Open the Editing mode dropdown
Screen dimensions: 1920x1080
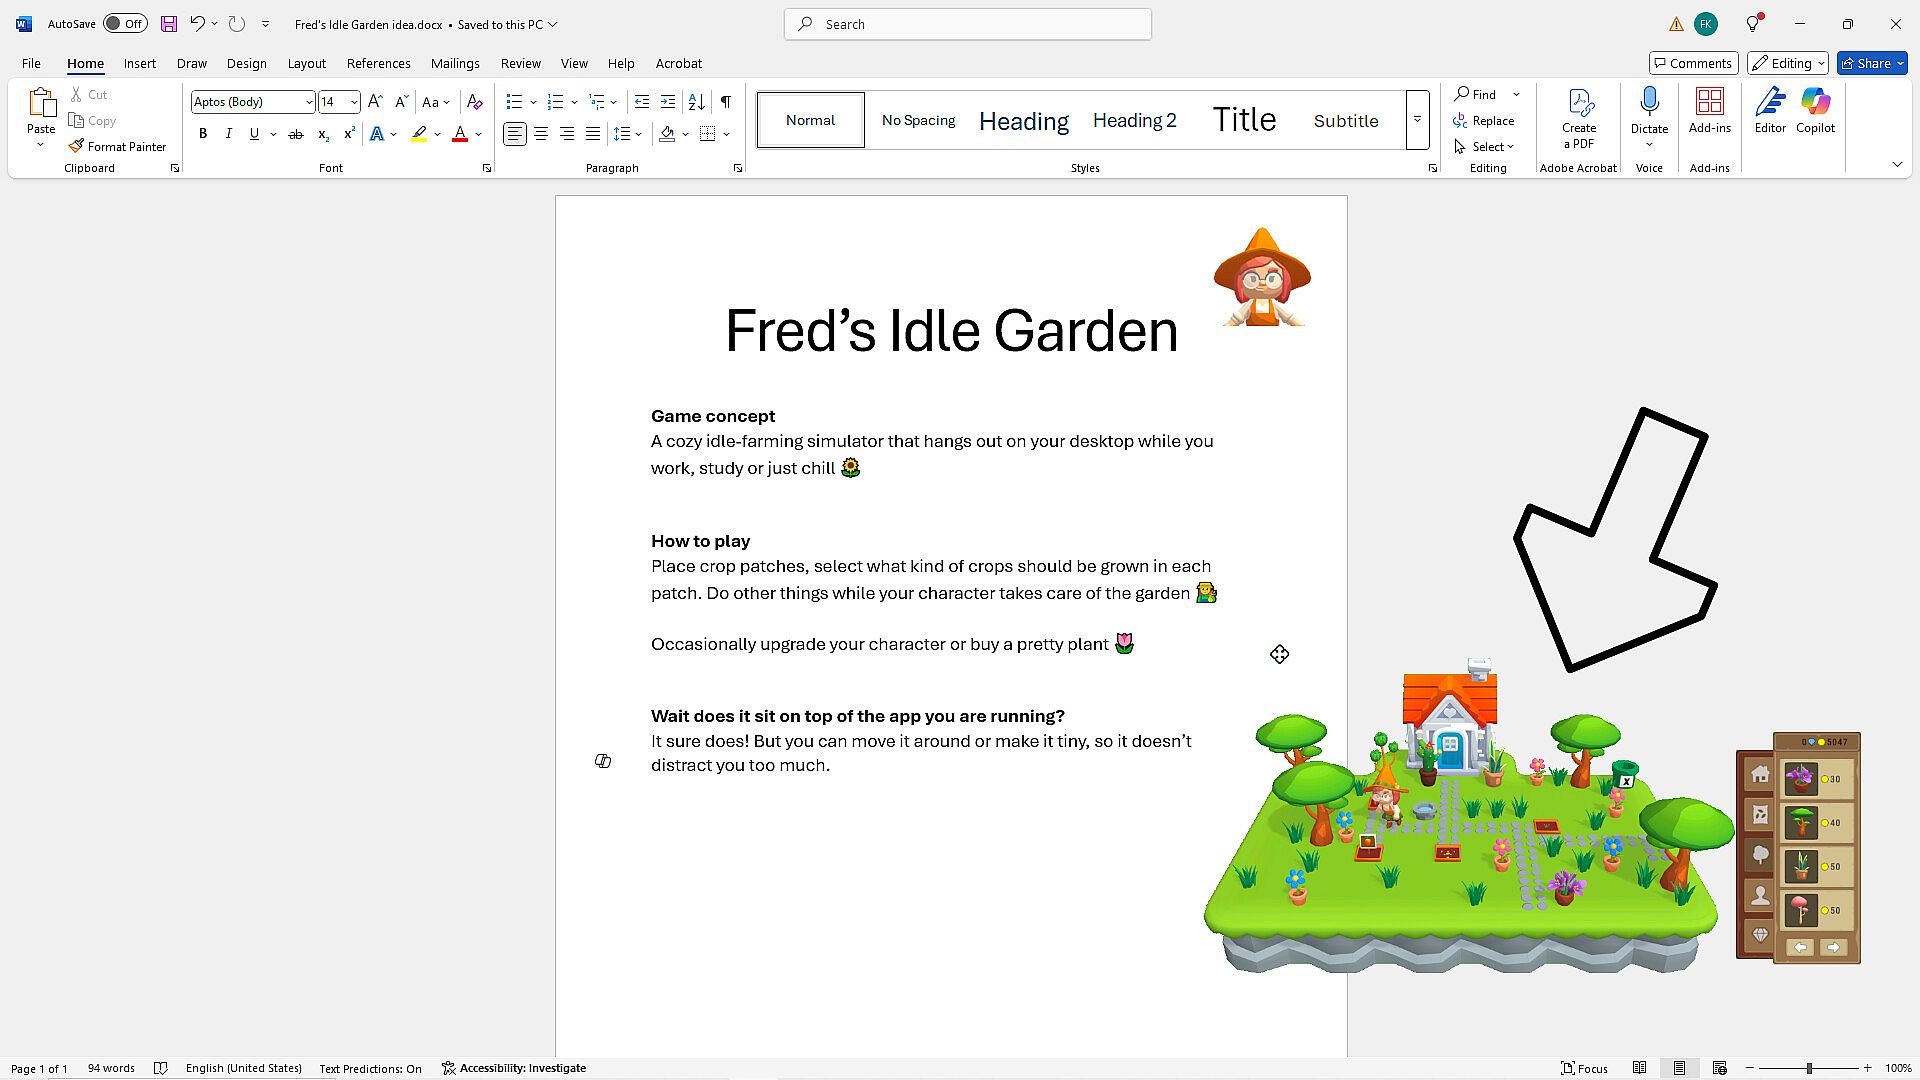(1788, 63)
